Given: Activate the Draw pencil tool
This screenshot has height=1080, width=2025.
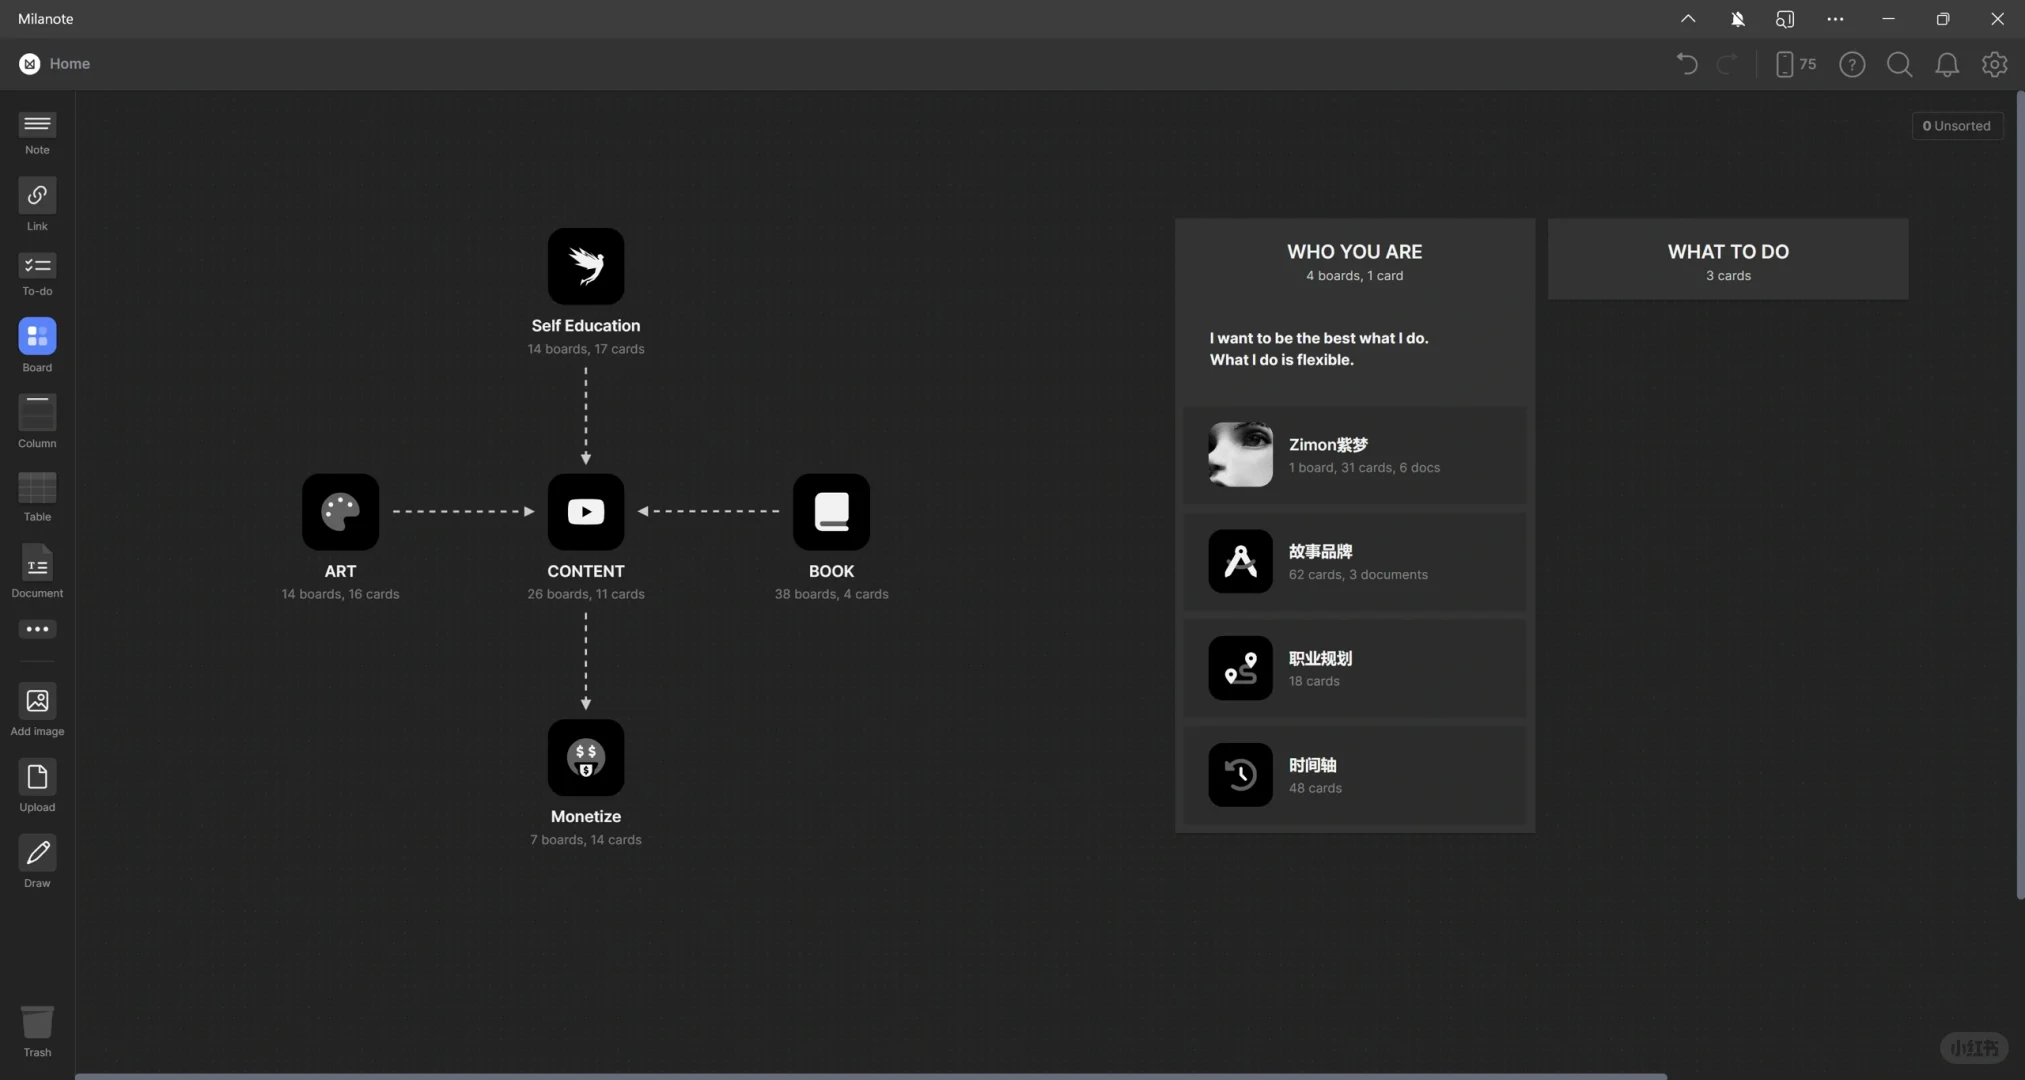Looking at the screenshot, I should [37, 854].
